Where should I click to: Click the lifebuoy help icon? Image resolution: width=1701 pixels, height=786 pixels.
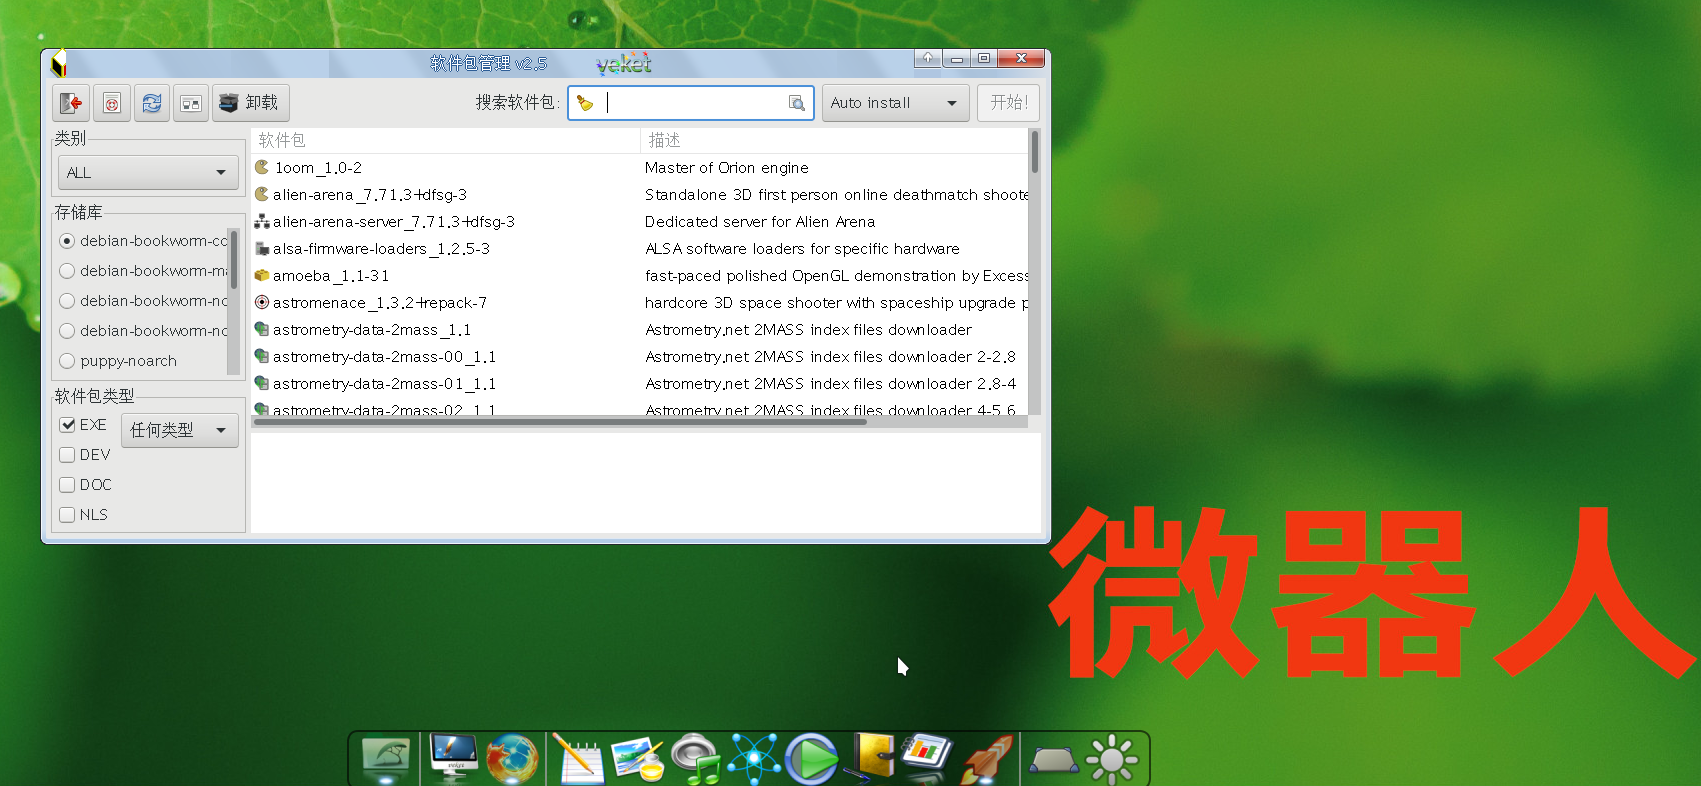pos(112,103)
